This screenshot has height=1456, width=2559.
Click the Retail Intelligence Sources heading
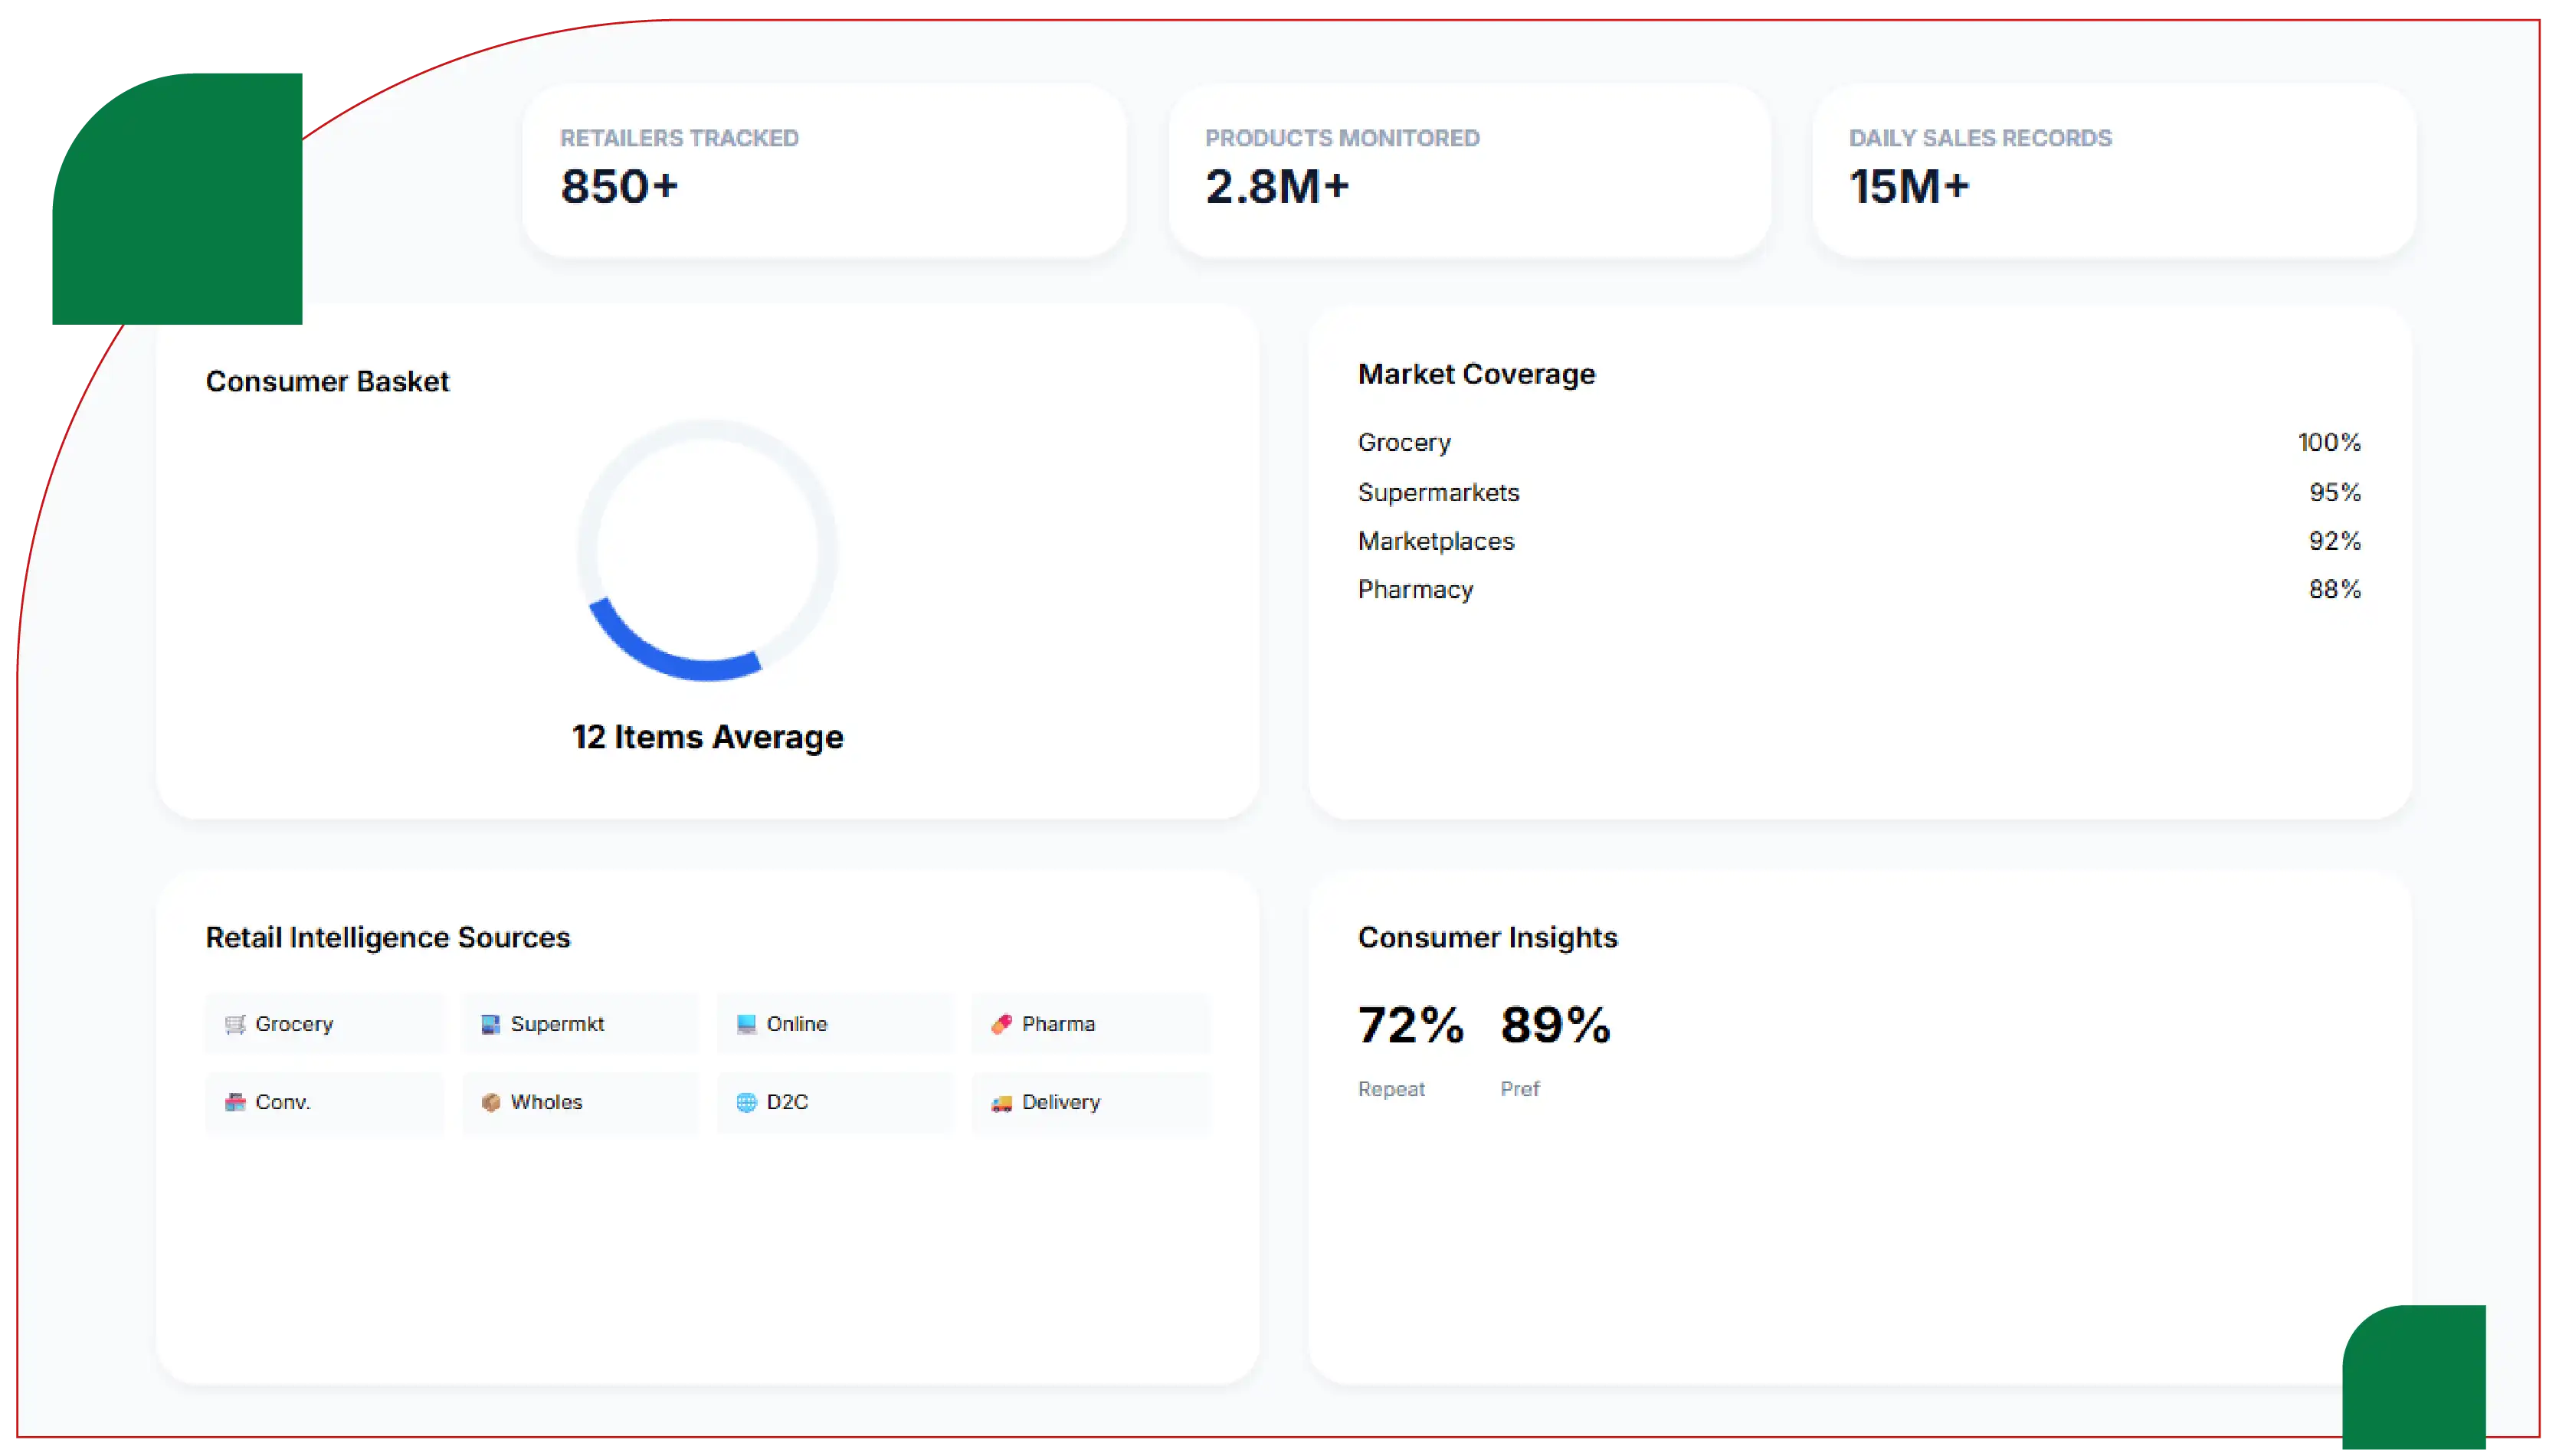coord(388,938)
